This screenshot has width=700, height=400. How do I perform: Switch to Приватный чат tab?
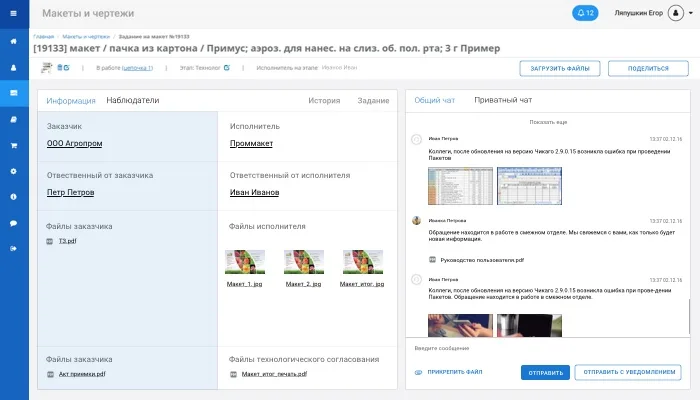(x=503, y=100)
